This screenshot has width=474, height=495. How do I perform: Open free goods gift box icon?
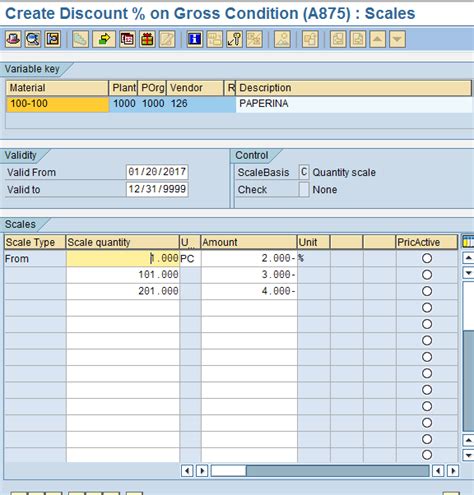tap(147, 39)
